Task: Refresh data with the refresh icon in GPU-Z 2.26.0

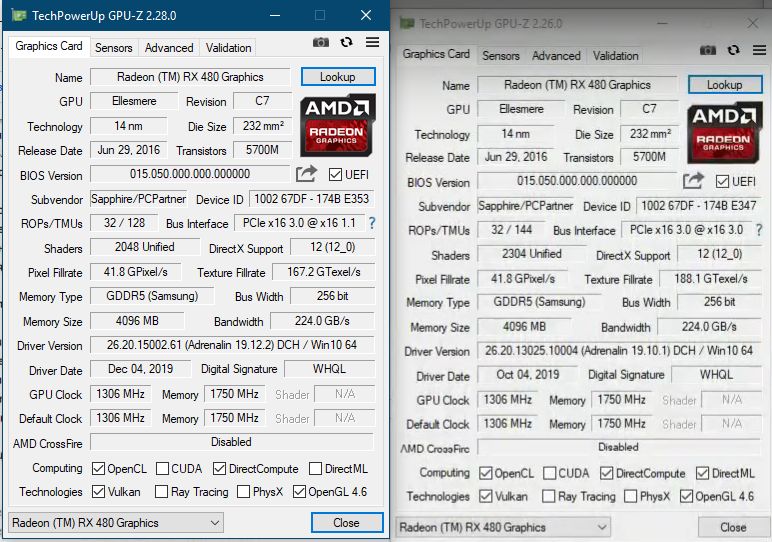Action: coord(734,50)
